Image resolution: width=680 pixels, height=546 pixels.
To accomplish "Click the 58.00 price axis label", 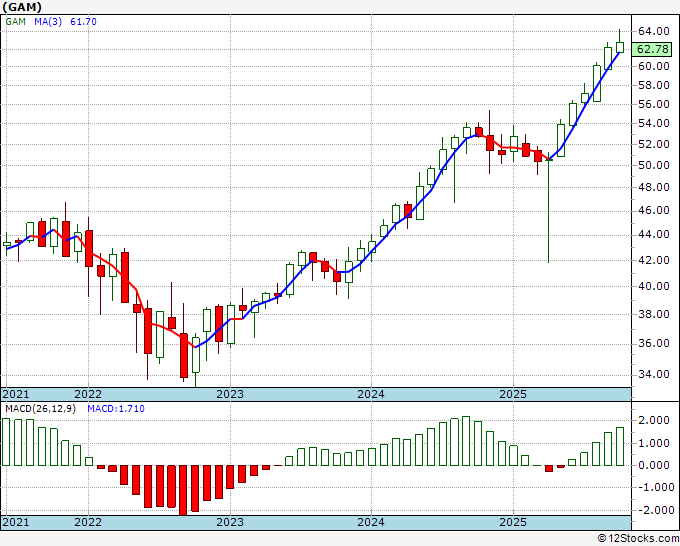I will (x=654, y=85).
